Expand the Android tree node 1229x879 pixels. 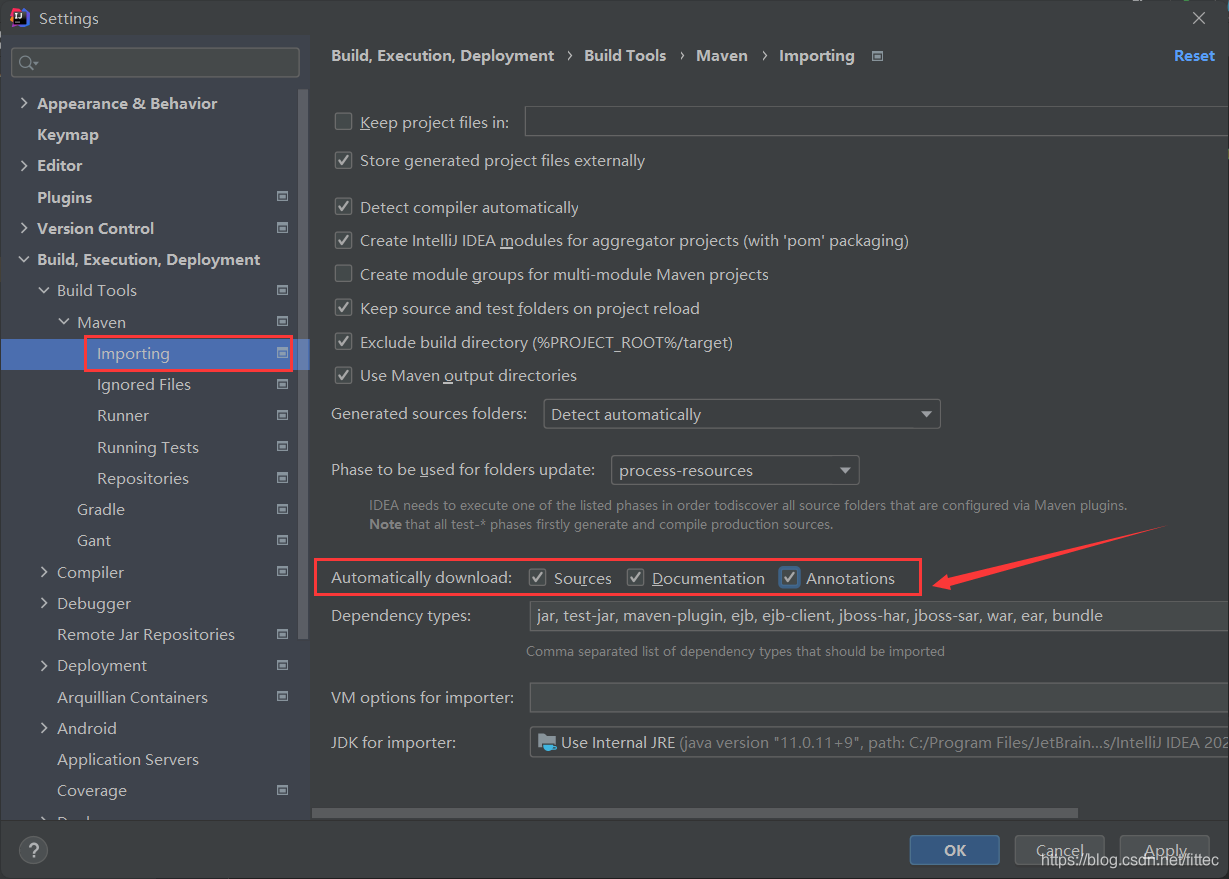(x=44, y=728)
